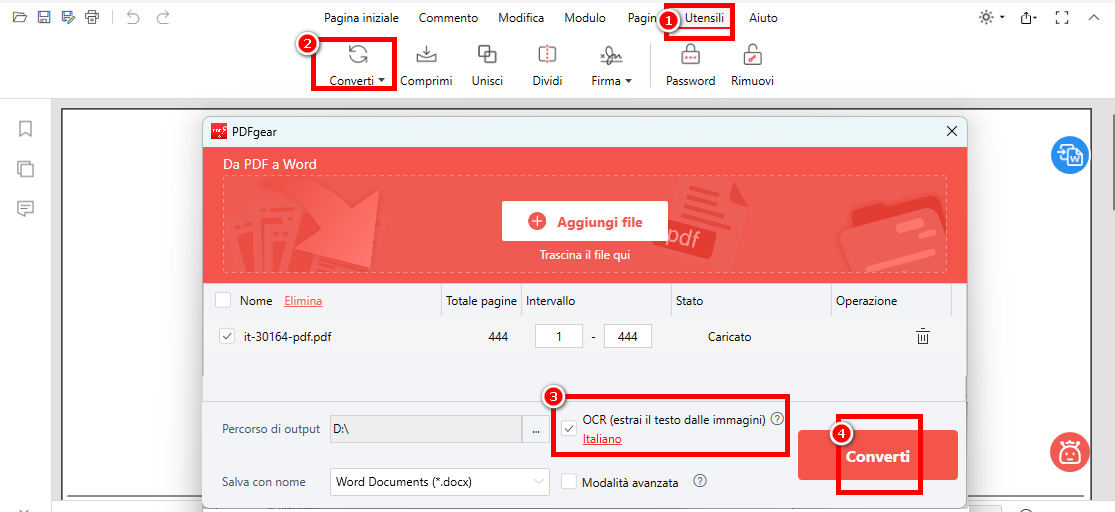Click the start page field showing 1
The width and height of the screenshot is (1115, 512).
coord(559,336)
